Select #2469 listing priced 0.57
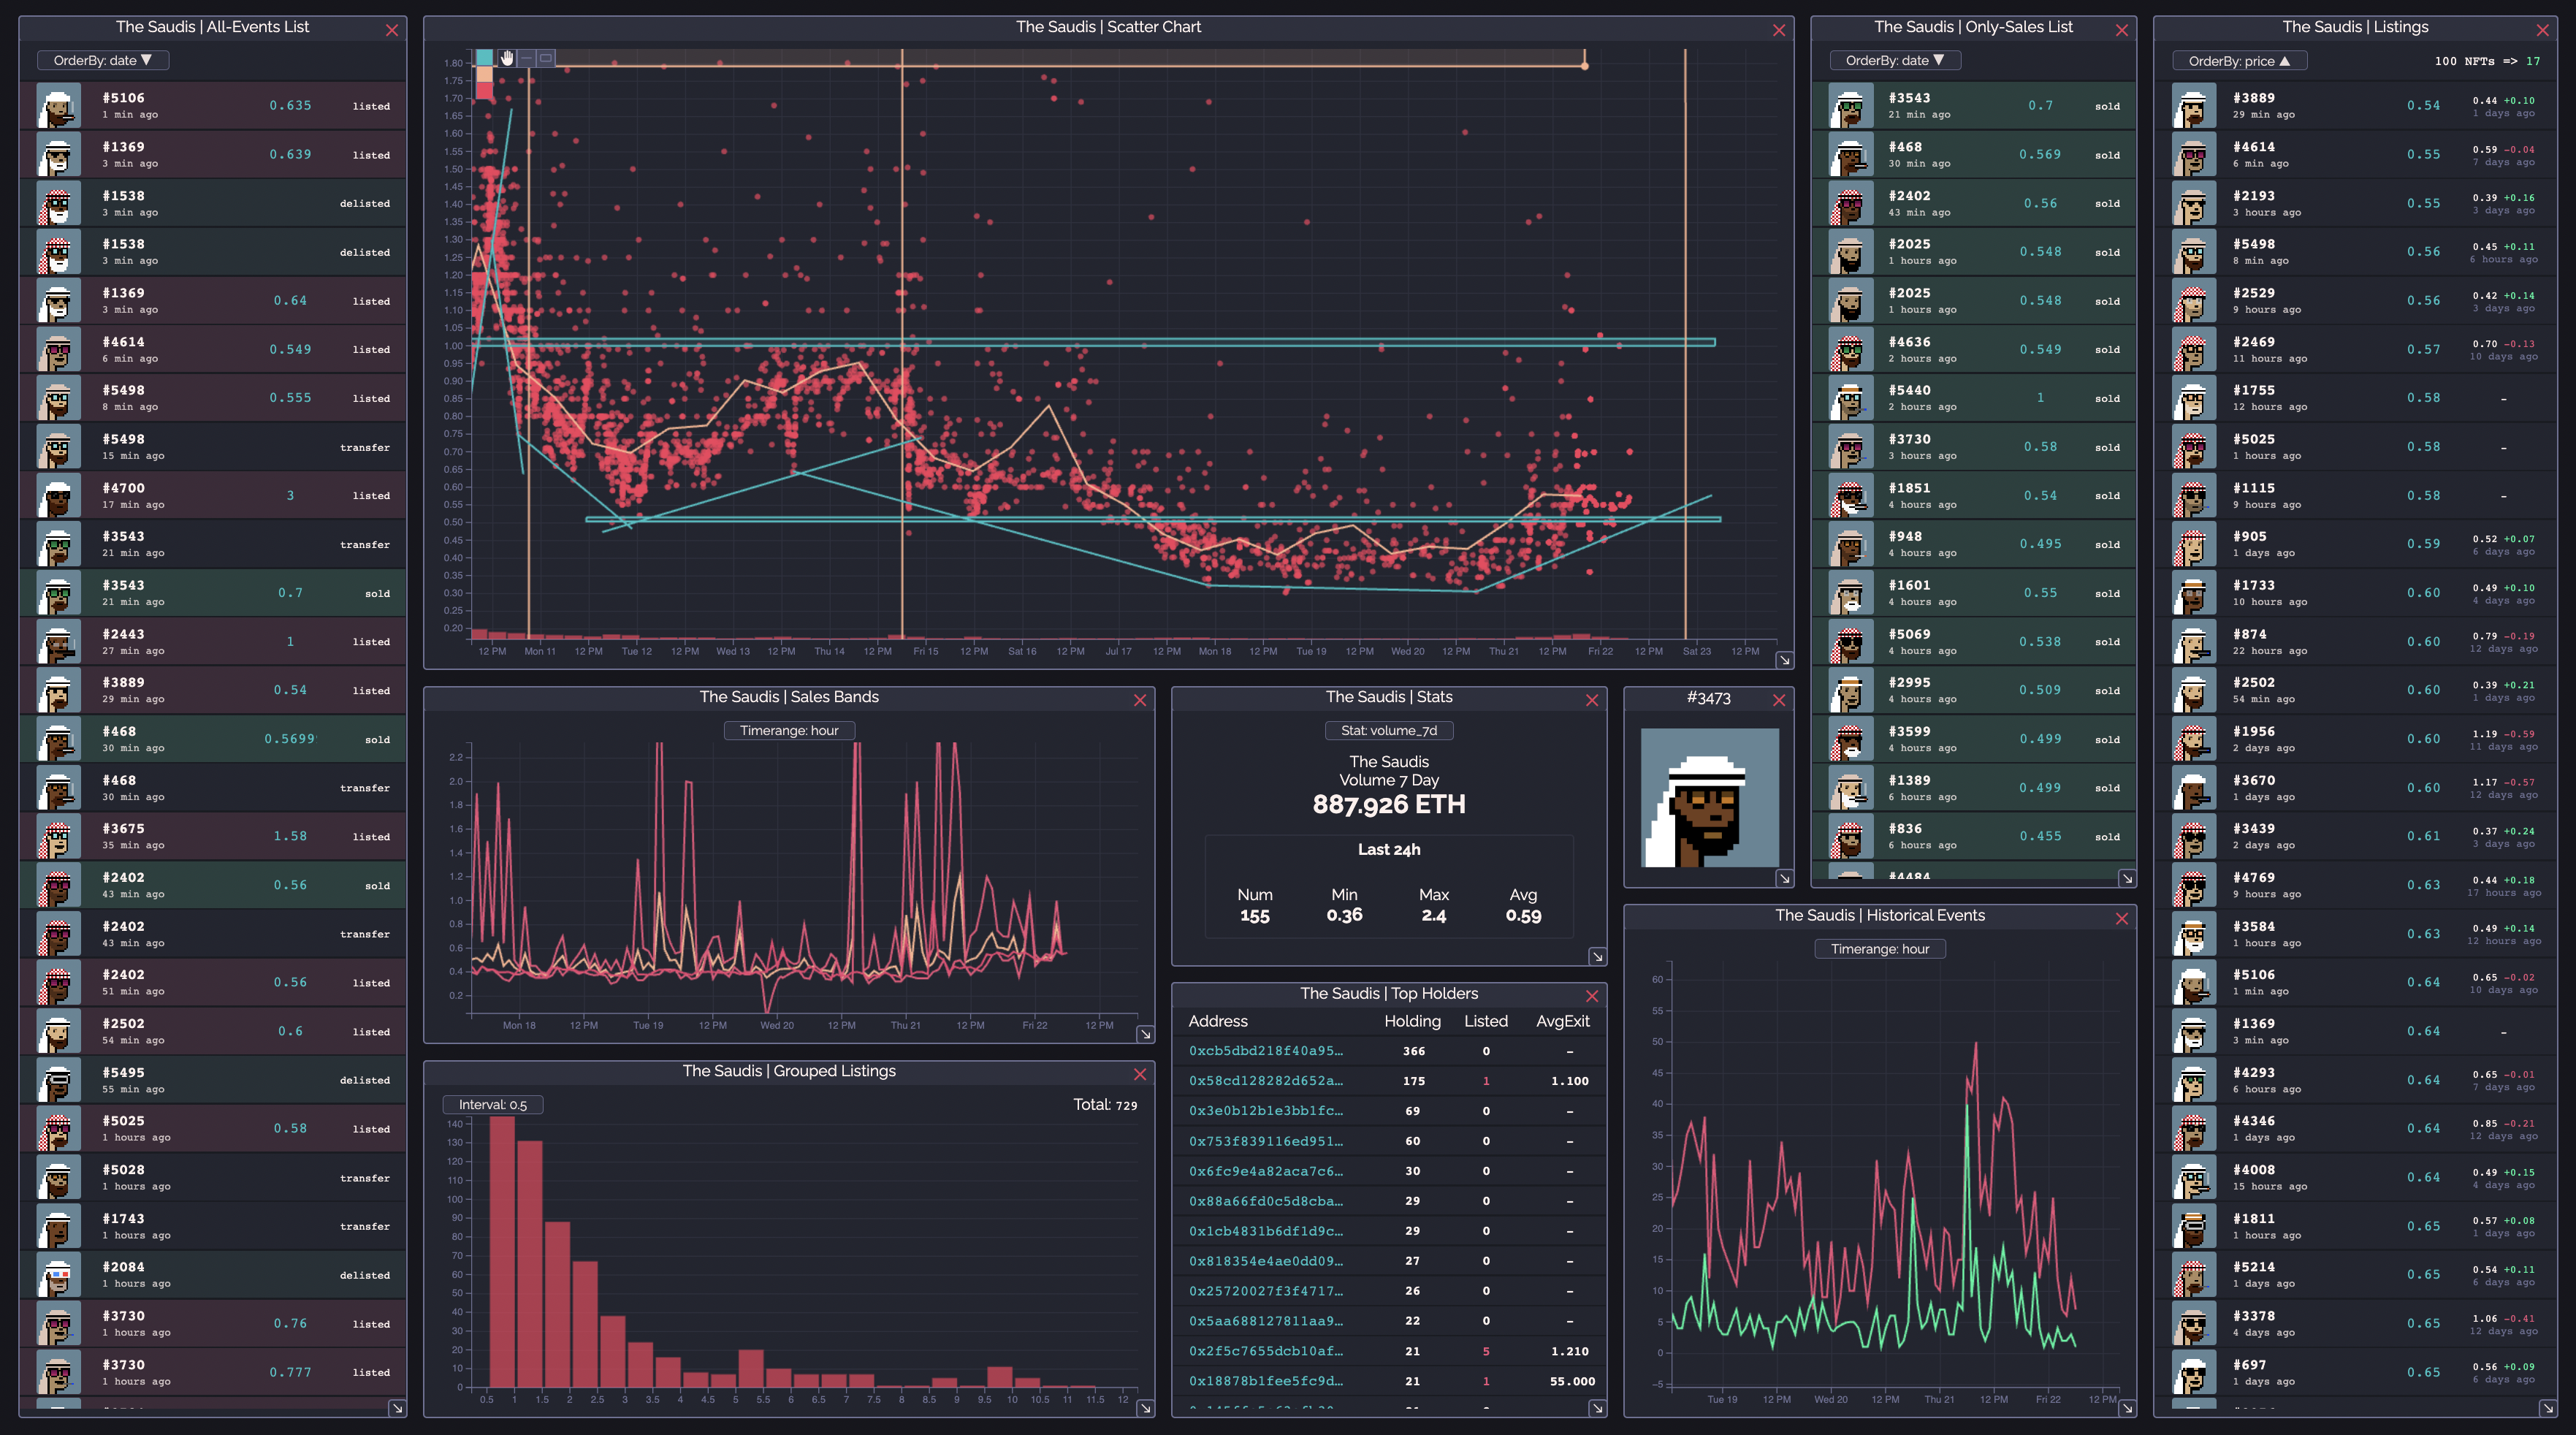The width and height of the screenshot is (2576, 1435). [x=2355, y=349]
